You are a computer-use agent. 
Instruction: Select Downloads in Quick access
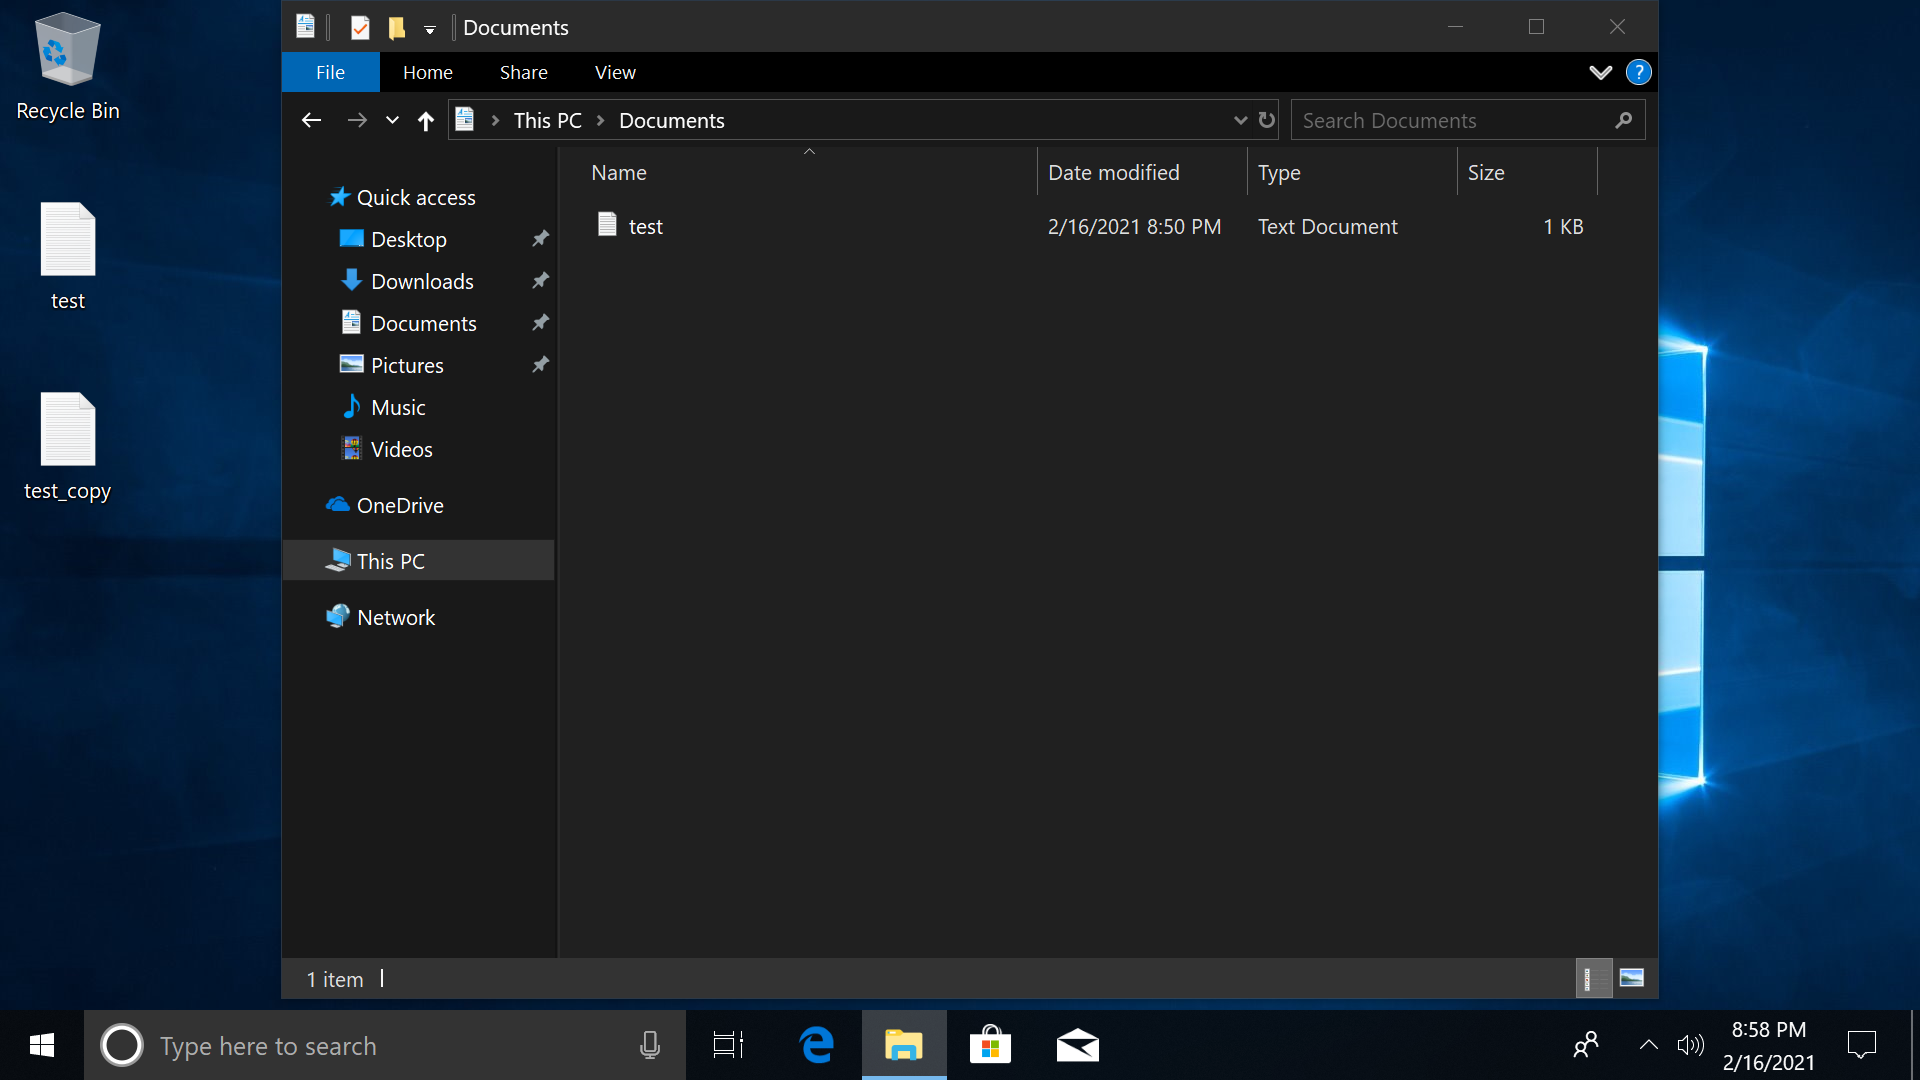(421, 281)
